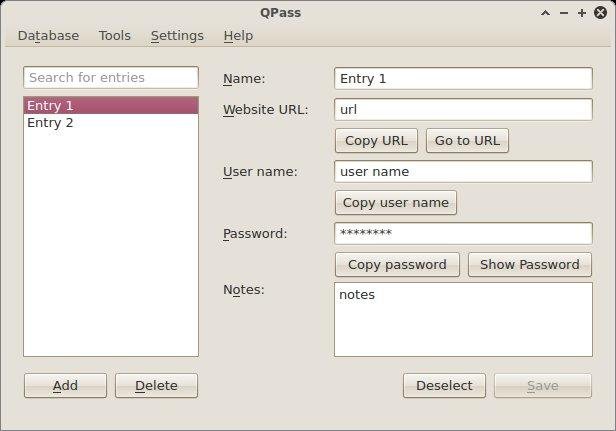Click the User name field
This screenshot has width=616, height=431.
[x=463, y=171]
